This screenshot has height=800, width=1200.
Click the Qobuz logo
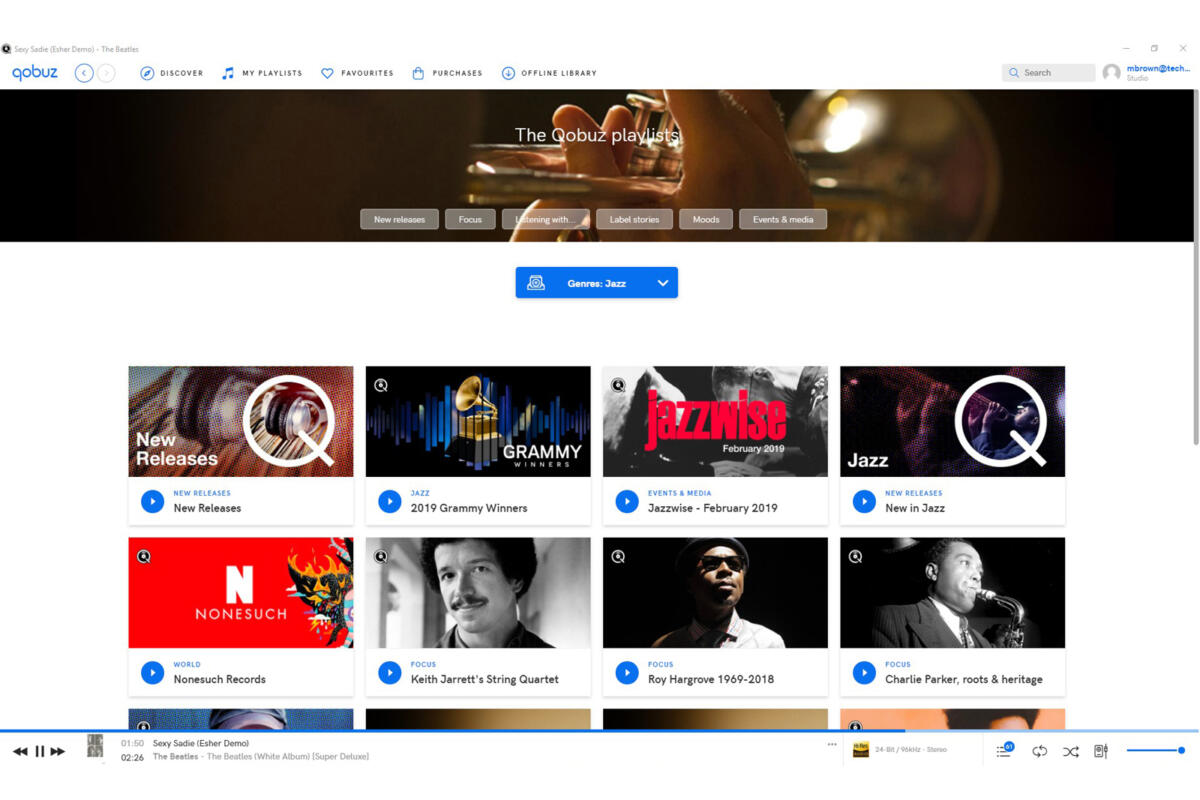click(x=35, y=73)
